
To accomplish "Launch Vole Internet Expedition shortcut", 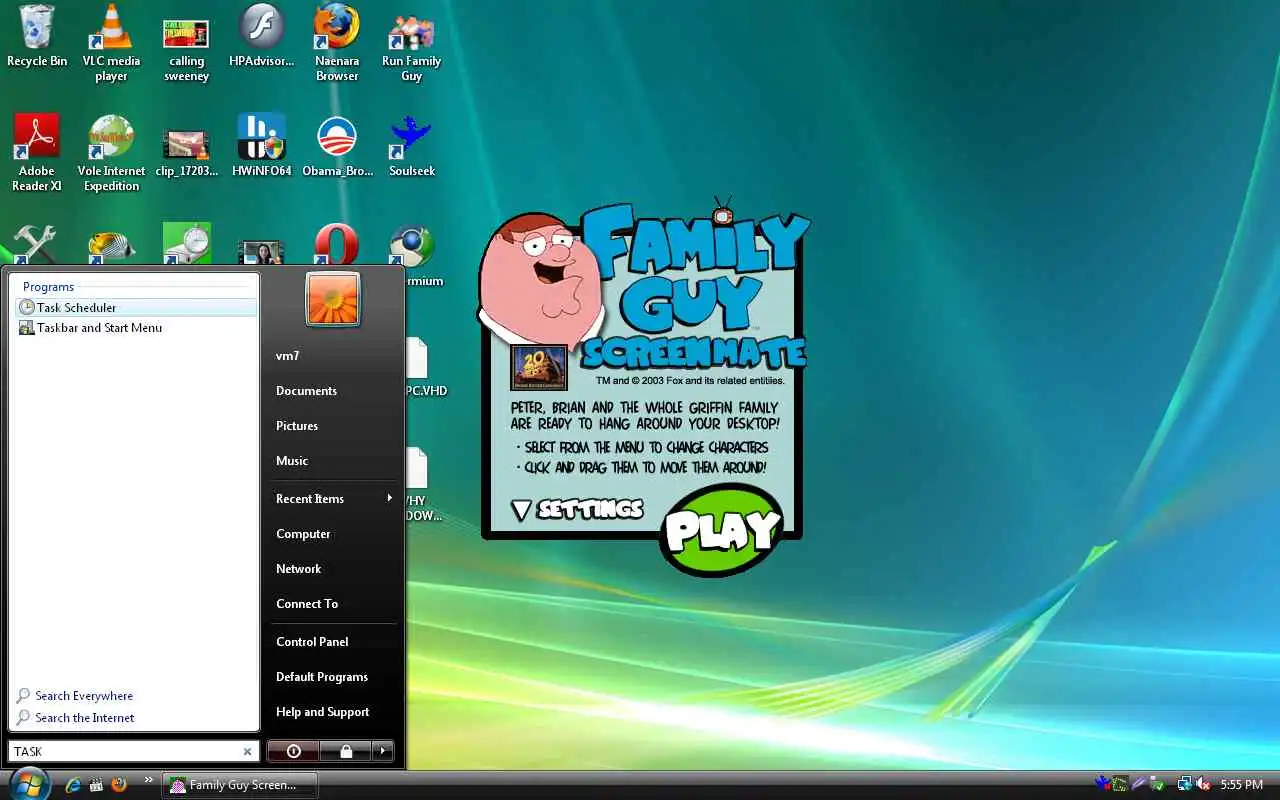I will pyautogui.click(x=111, y=153).
